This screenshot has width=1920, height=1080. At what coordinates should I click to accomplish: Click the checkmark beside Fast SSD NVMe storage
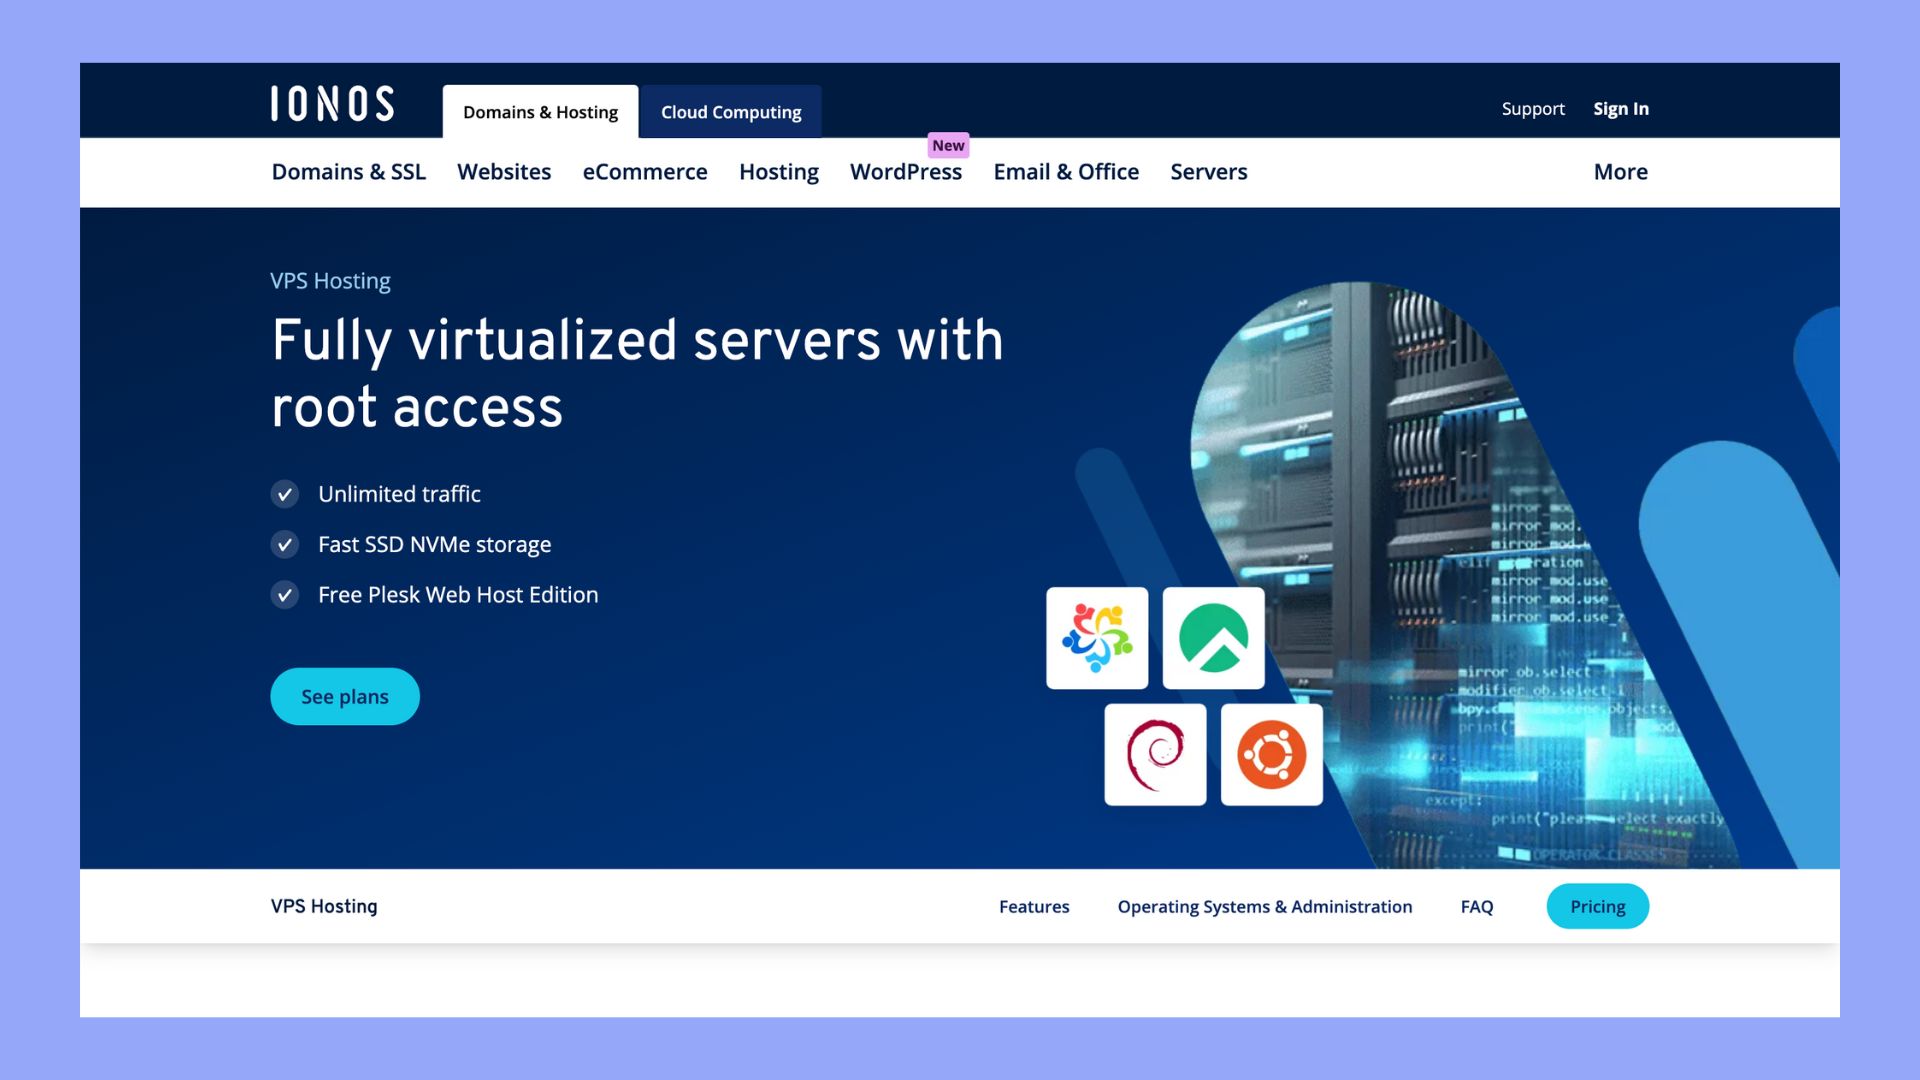click(285, 544)
